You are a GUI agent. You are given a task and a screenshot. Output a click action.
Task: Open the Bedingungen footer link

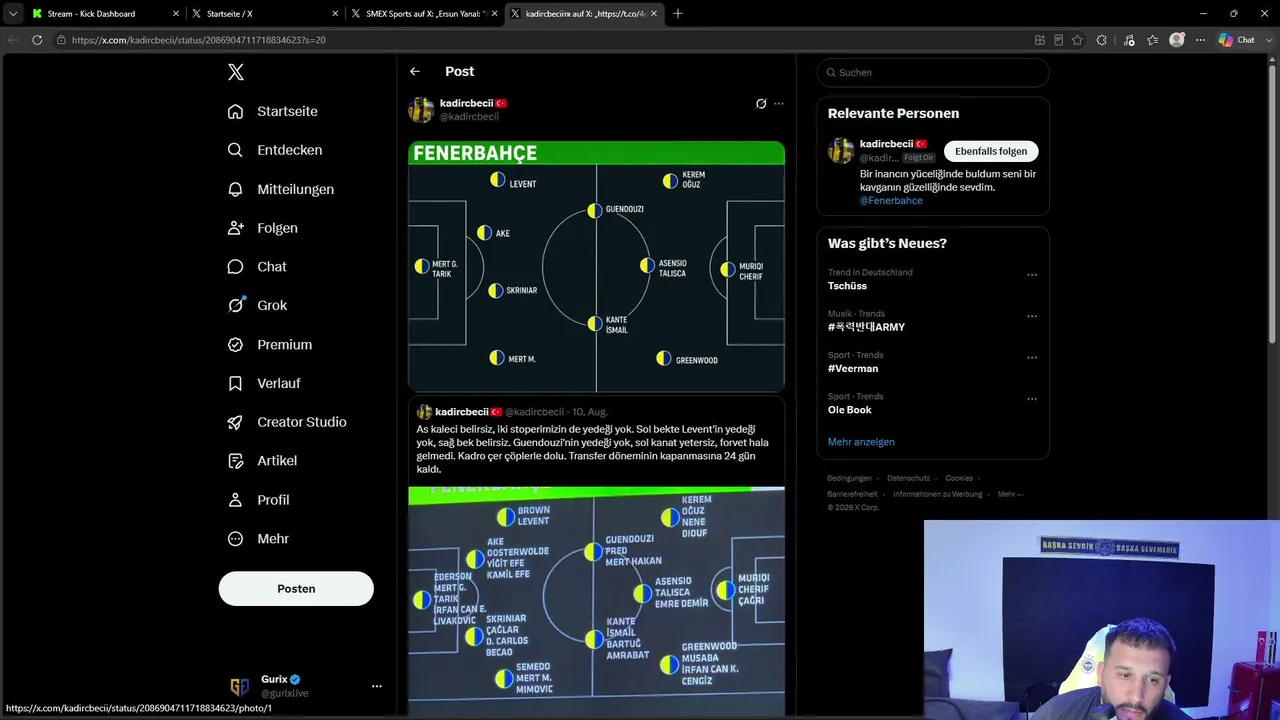tap(850, 478)
